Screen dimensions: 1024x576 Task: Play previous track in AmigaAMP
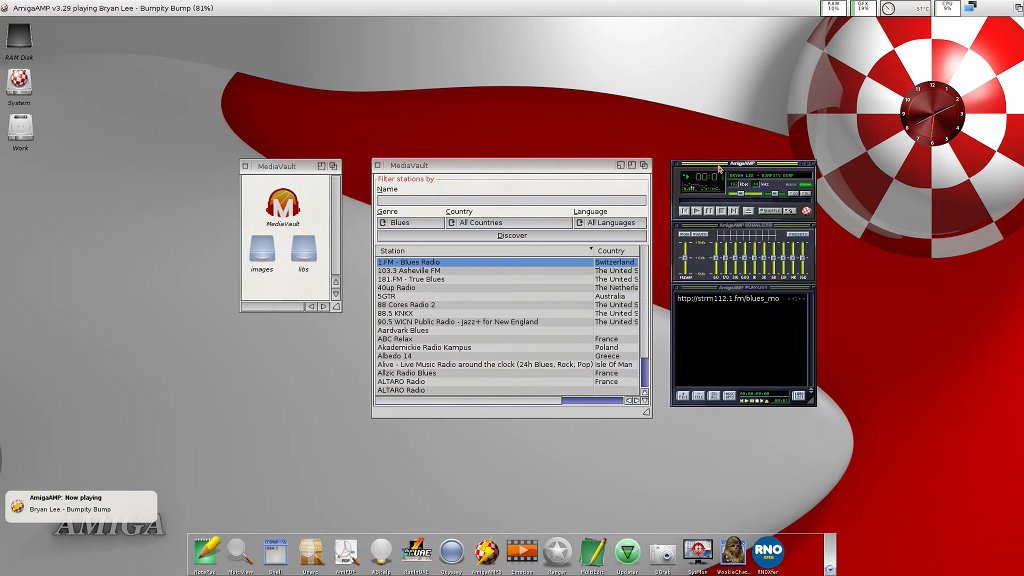[x=684, y=211]
